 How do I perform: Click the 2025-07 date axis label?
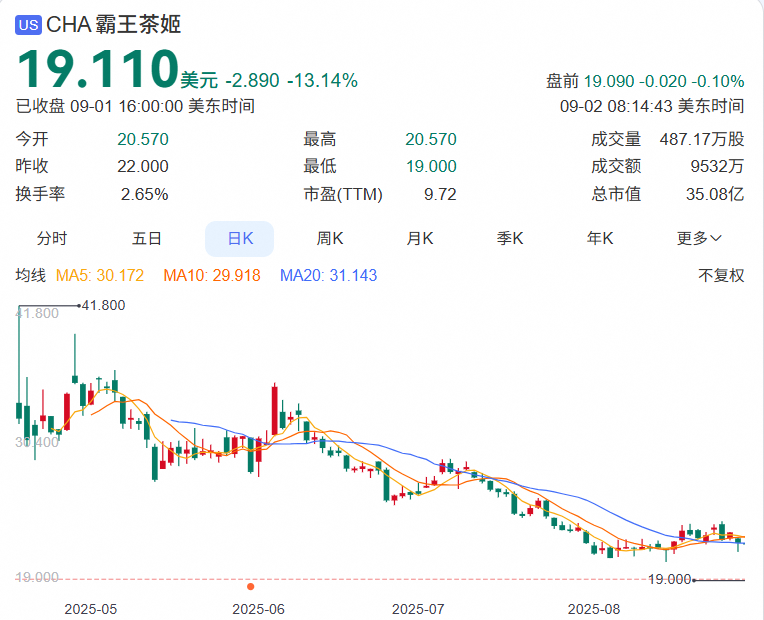pos(419,607)
